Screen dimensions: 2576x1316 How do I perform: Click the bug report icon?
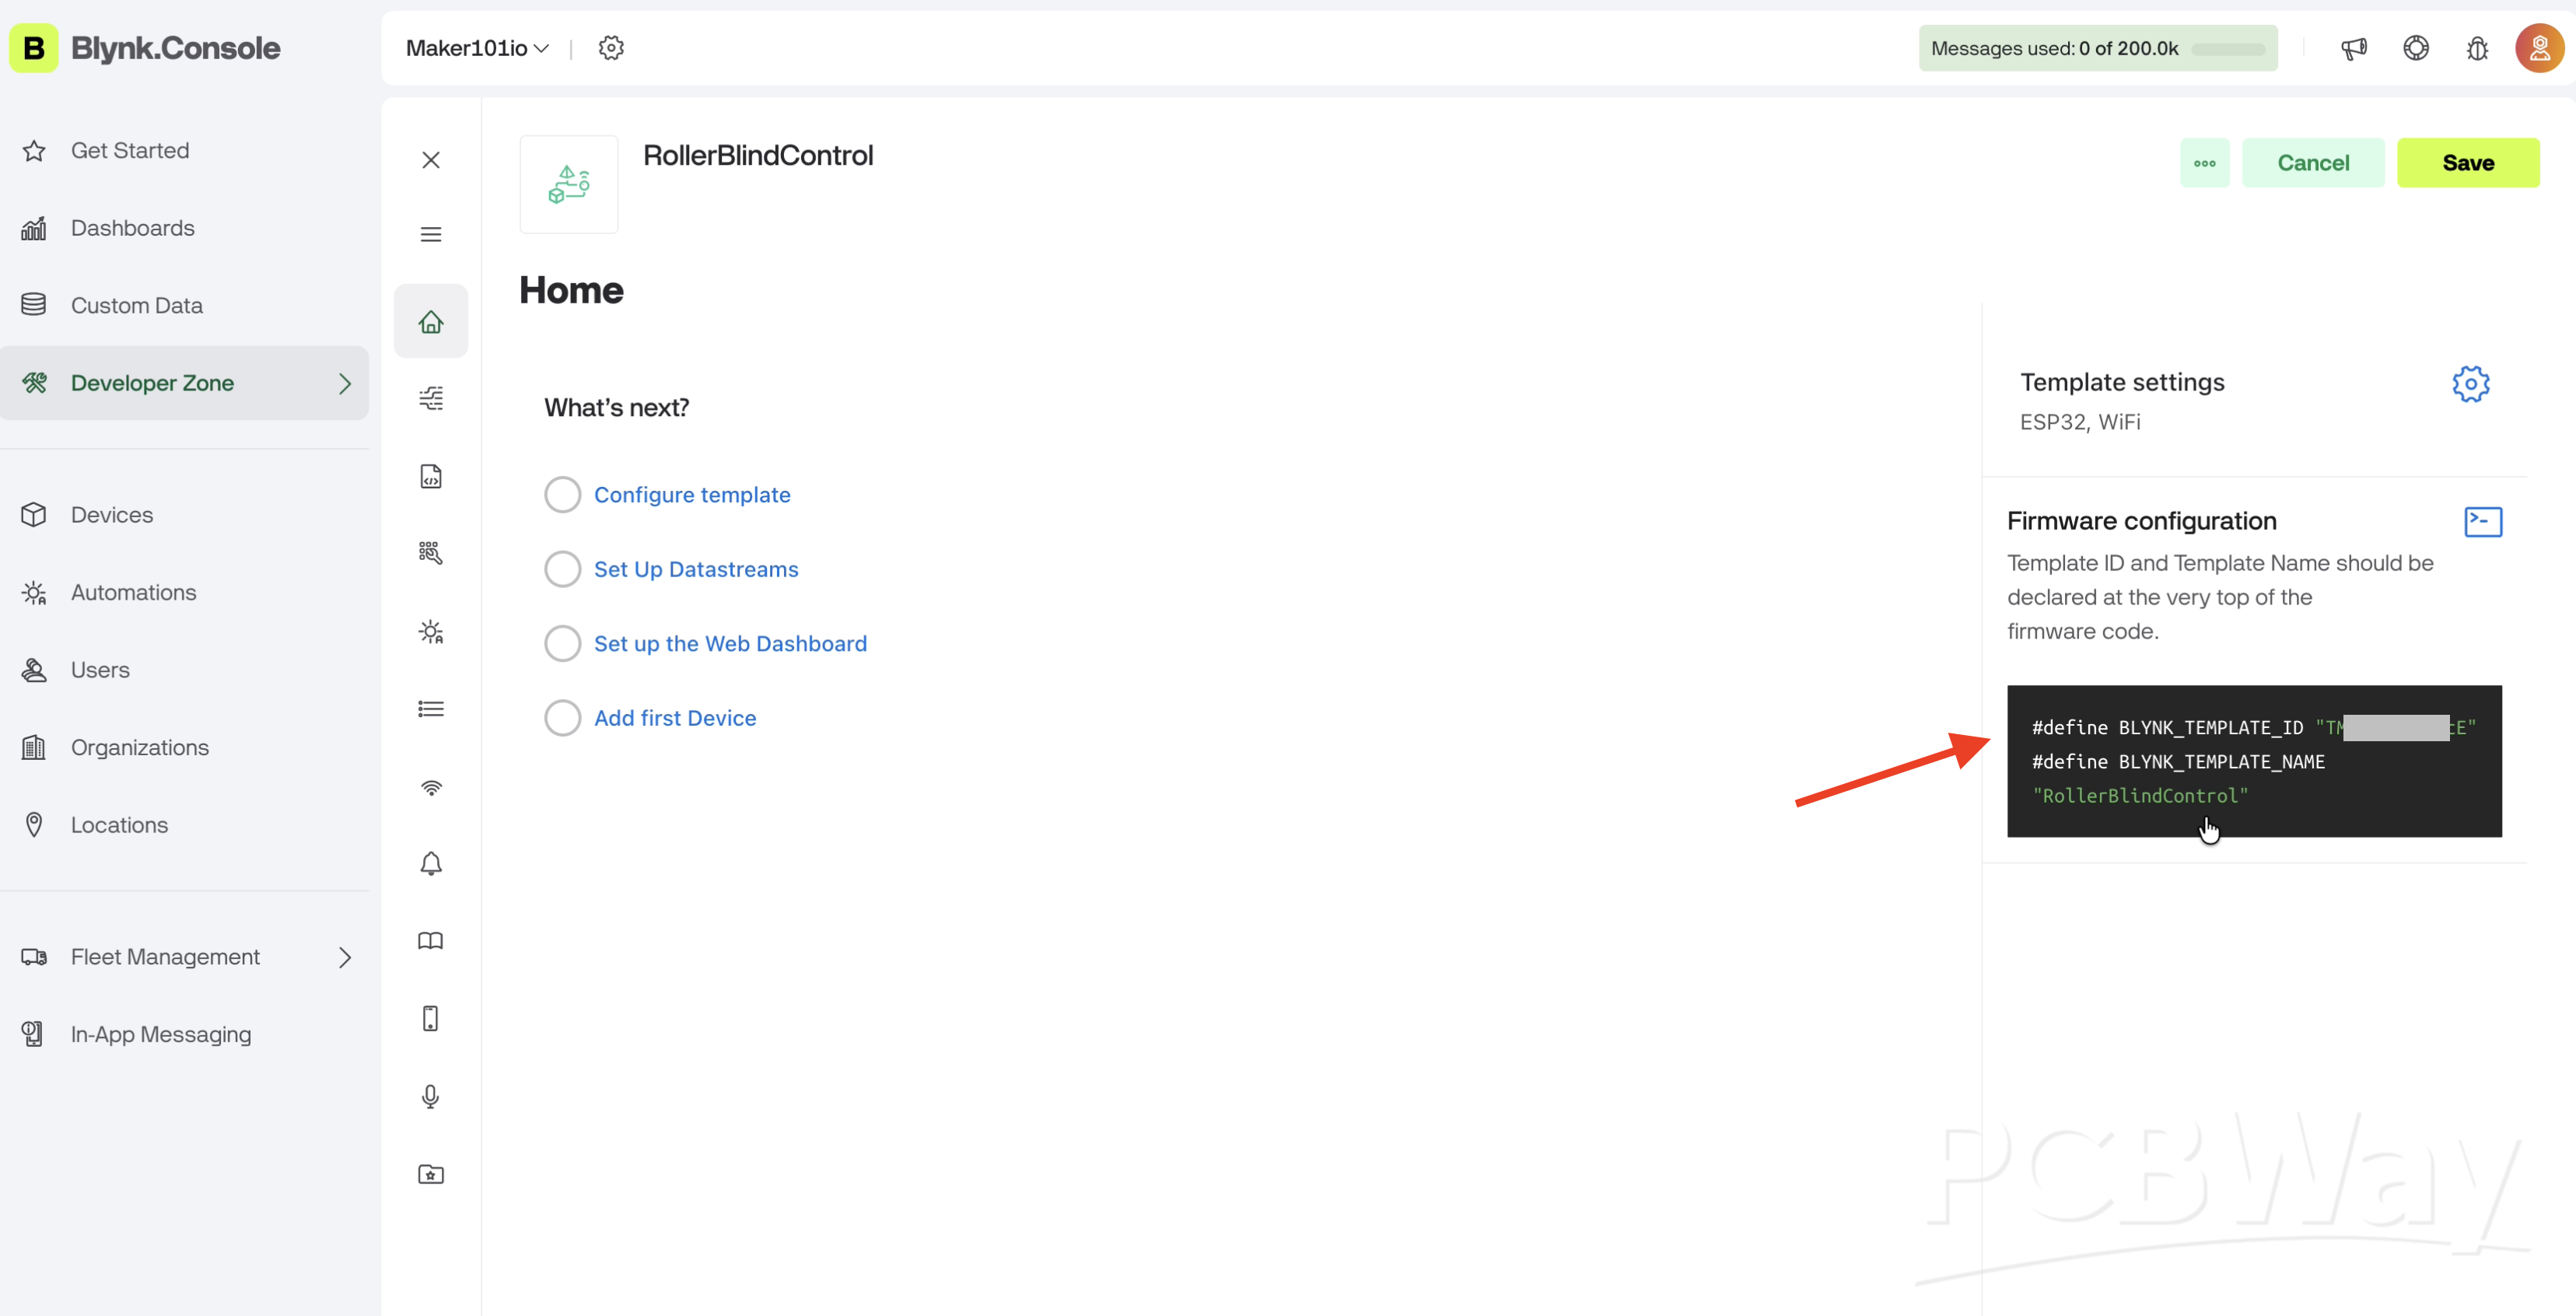pos(2477,48)
